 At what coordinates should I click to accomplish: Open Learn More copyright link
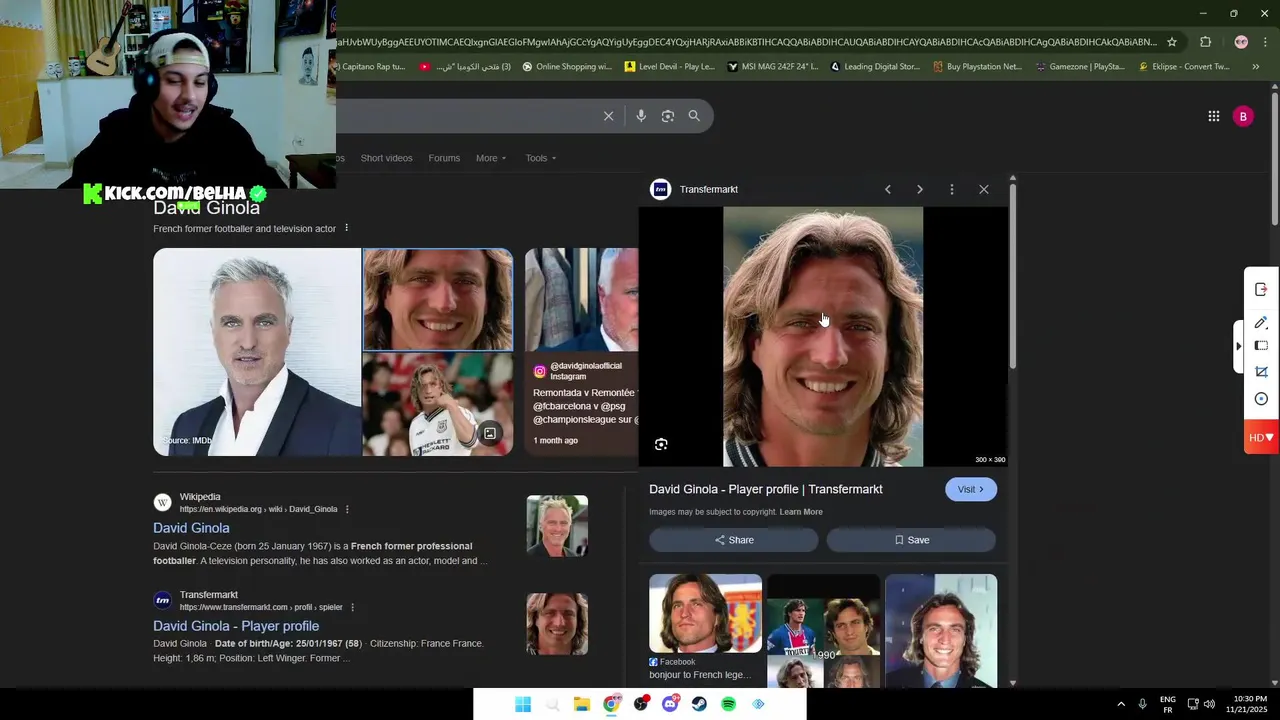coord(801,512)
